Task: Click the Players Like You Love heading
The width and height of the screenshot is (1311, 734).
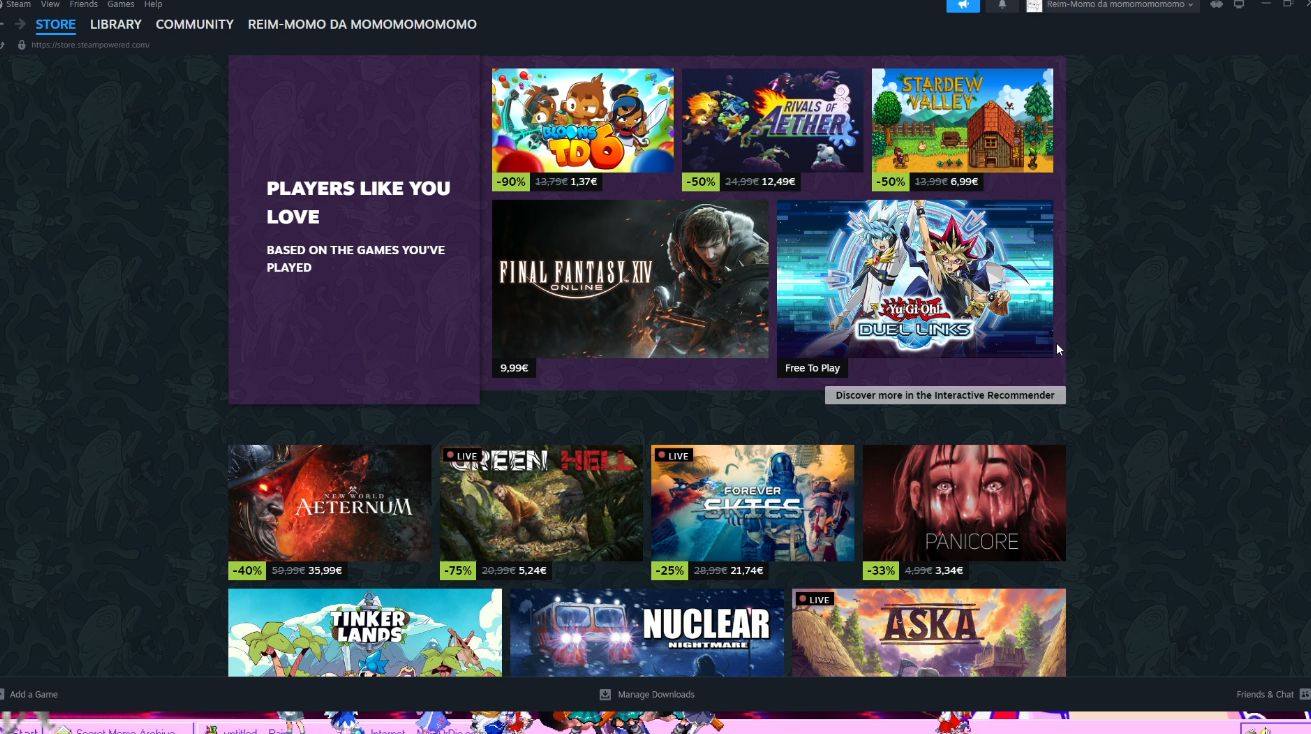Action: coord(358,202)
